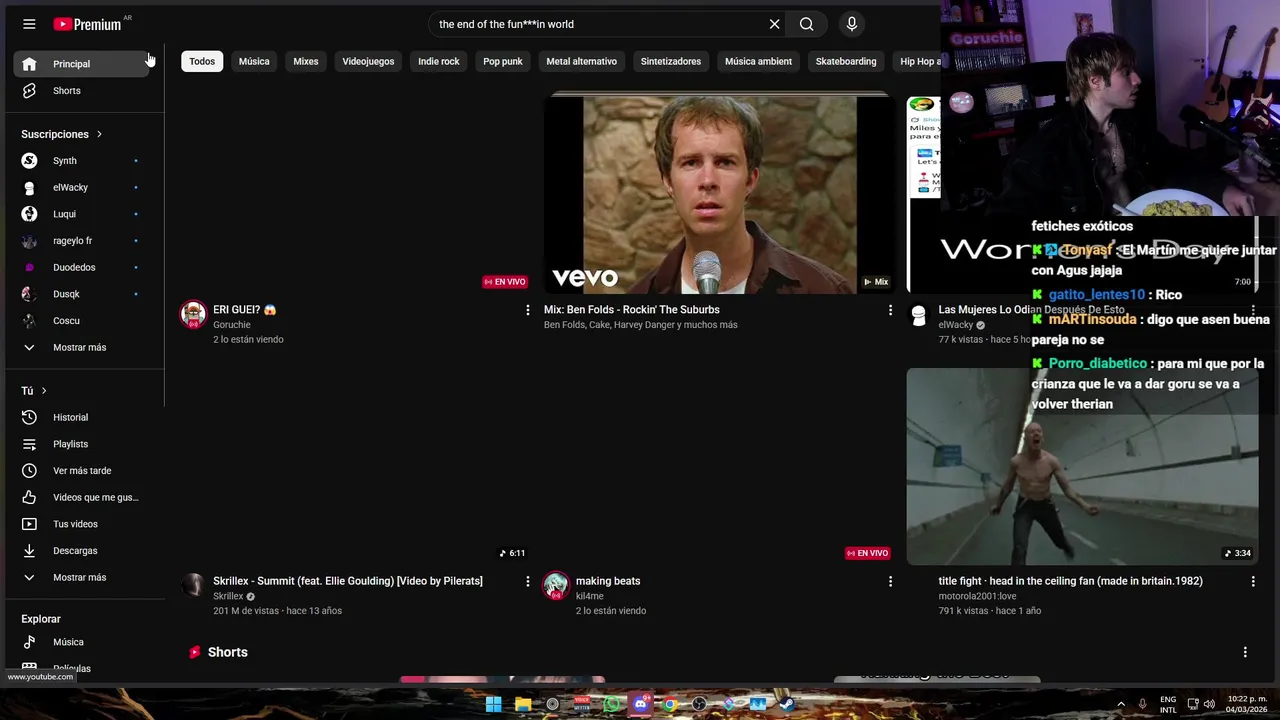Open Historial watch history
The width and height of the screenshot is (1280, 720).
[82, 417]
